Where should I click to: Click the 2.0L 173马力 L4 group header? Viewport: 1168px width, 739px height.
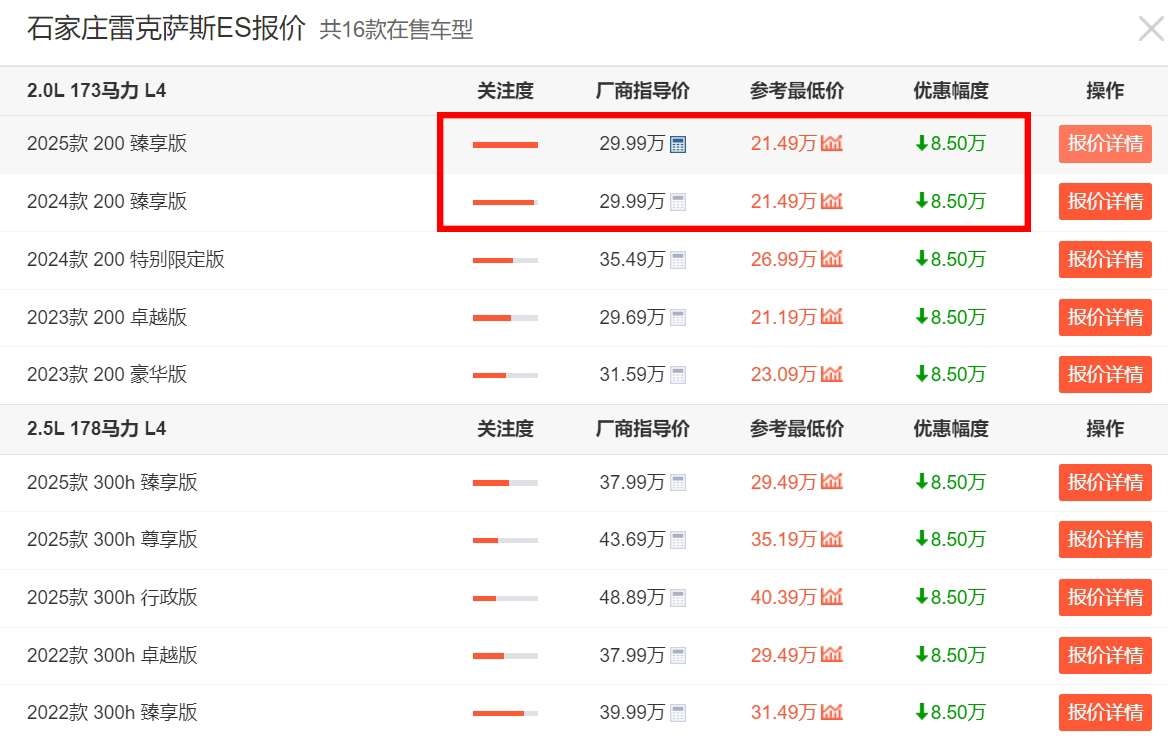pos(97,91)
